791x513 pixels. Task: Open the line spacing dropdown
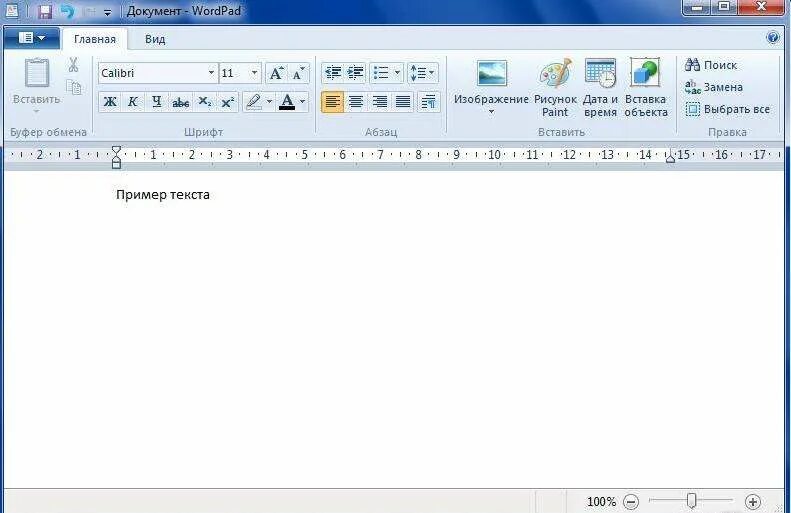[x=423, y=73]
